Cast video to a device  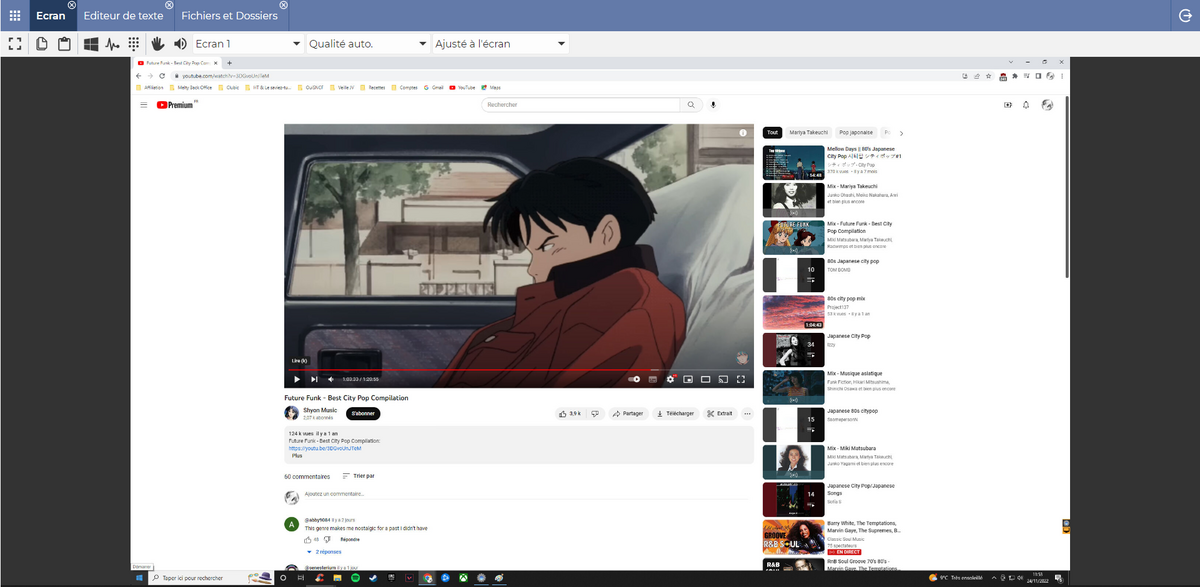click(723, 379)
